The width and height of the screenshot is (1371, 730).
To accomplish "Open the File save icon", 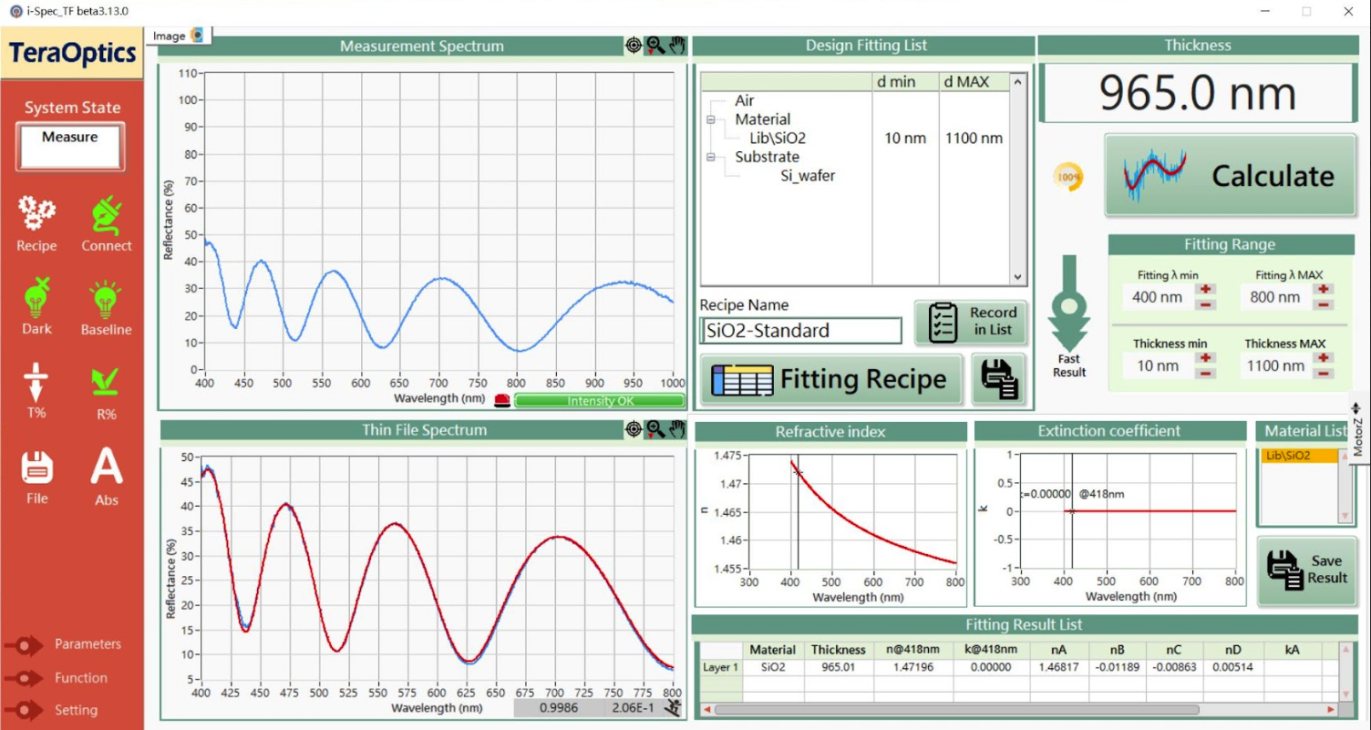I will (37, 467).
